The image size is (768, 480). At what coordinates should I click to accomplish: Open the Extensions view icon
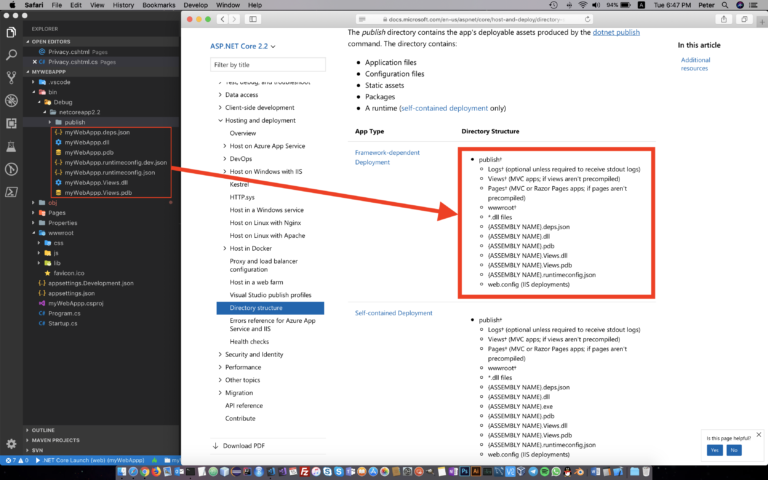point(11,123)
